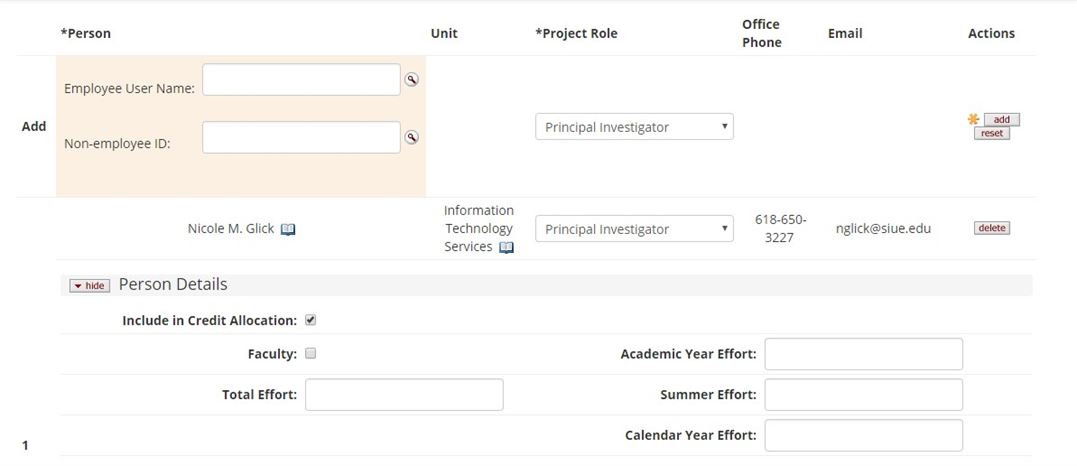Image resolution: width=1077 pixels, height=466 pixels.
Task: Click the orange asterisk beside add button
Action: [x=973, y=119]
